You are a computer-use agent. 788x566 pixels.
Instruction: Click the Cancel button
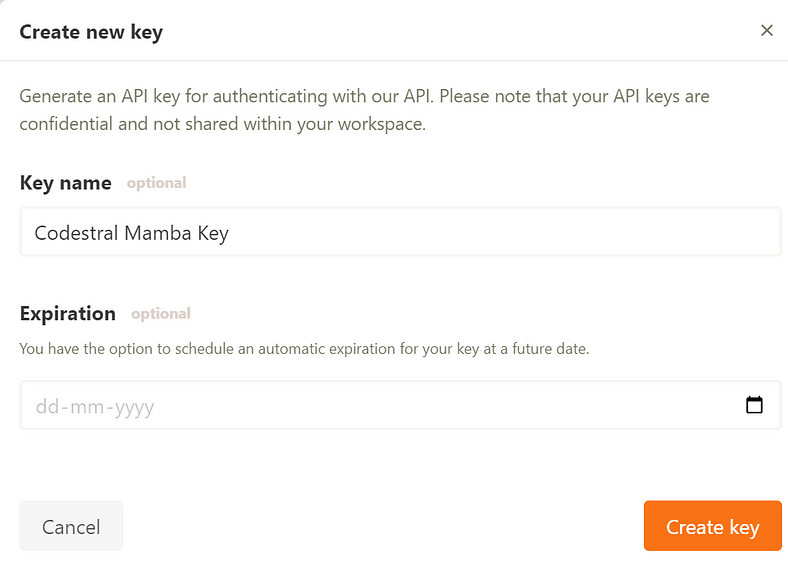tap(71, 526)
